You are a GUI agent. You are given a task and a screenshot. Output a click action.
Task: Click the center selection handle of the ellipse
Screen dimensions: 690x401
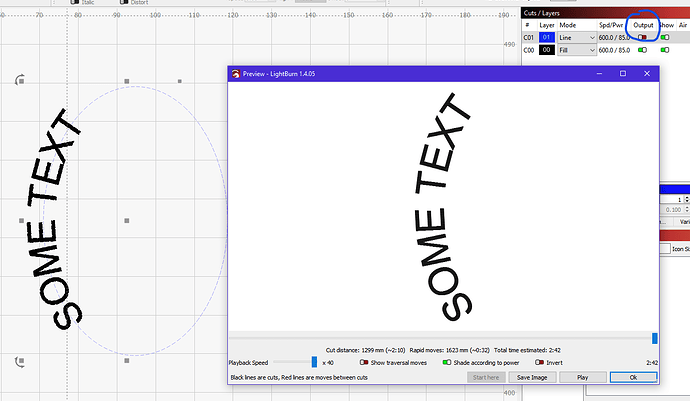click(x=127, y=221)
